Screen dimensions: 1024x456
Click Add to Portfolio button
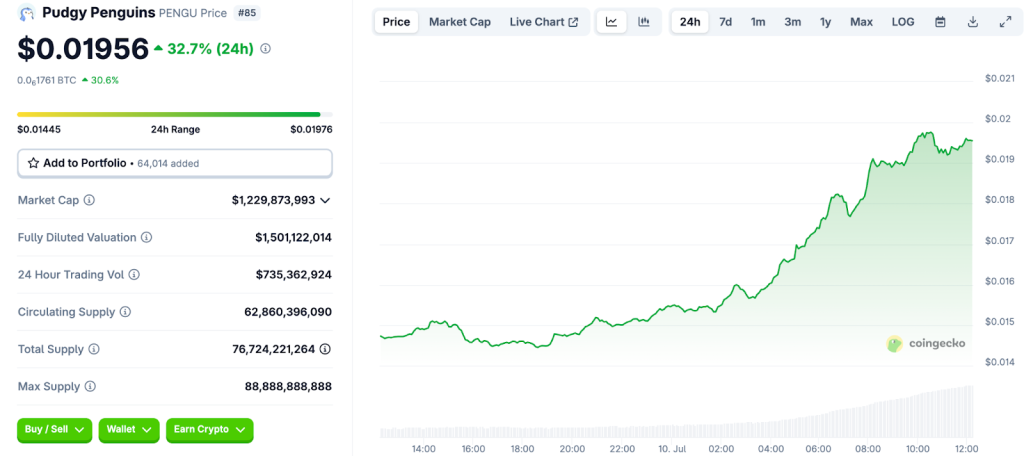(174, 163)
